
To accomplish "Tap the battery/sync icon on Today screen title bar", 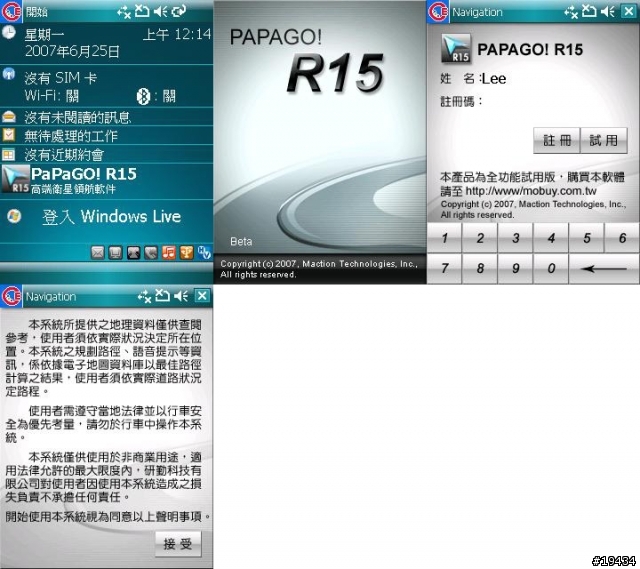I will 142,11.
